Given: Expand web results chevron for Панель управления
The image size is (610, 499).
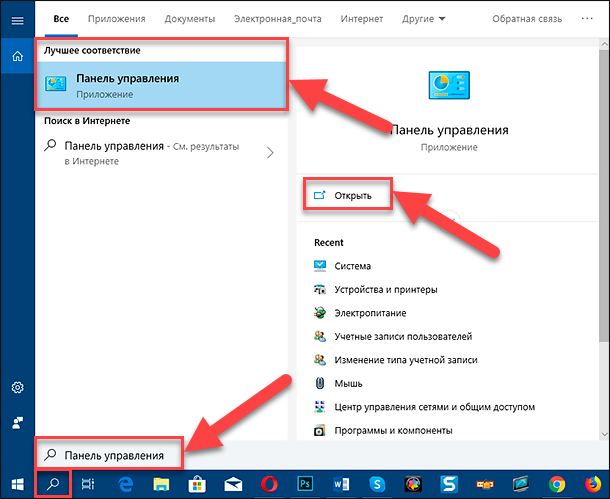Looking at the screenshot, I should (x=270, y=152).
